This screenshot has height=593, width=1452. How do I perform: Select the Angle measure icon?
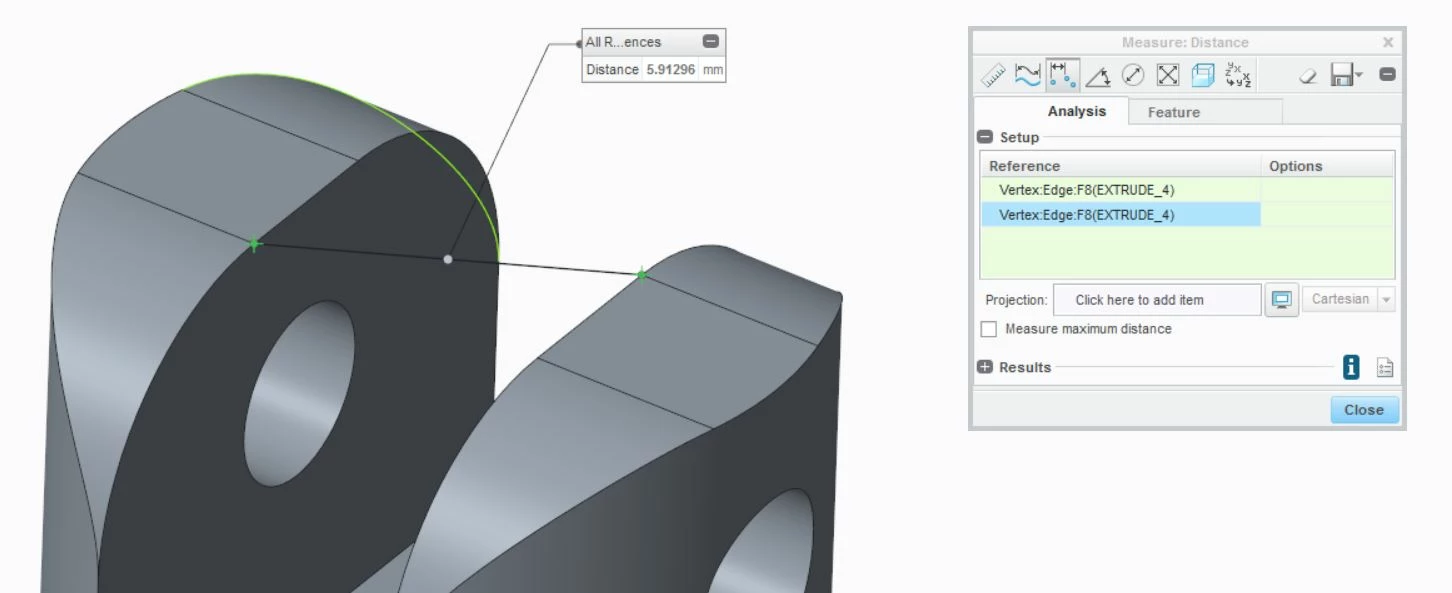tap(1098, 75)
